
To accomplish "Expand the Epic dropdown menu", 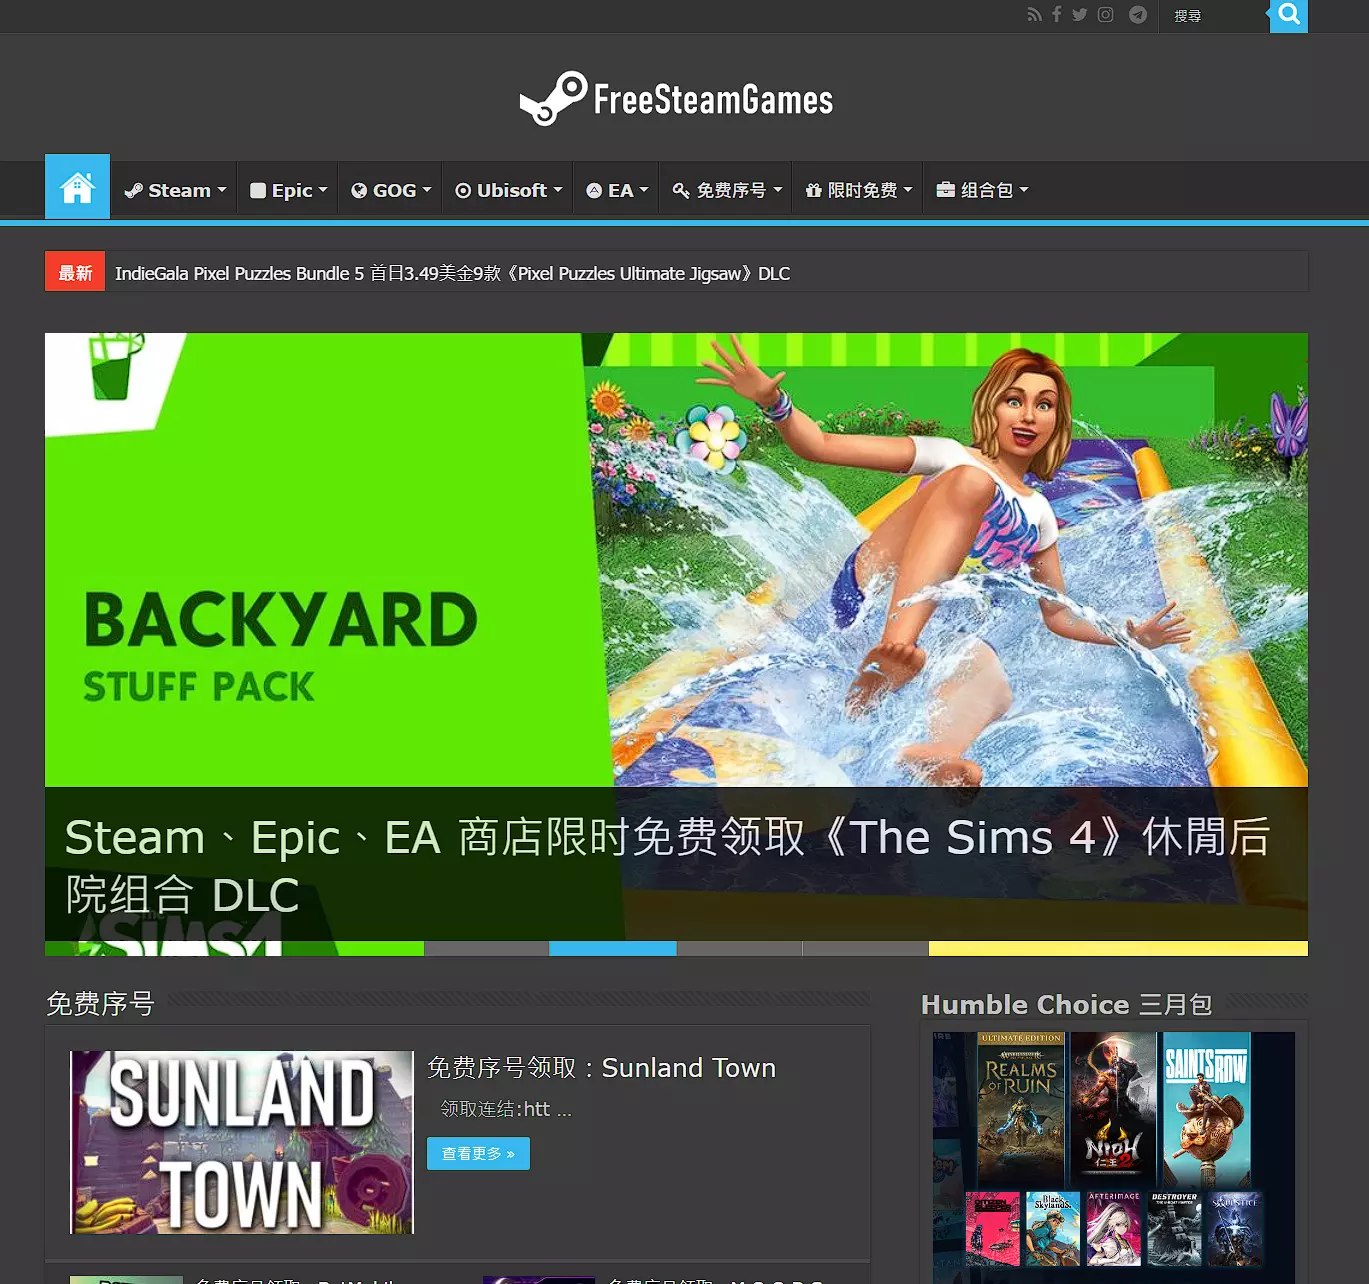I will 289,190.
